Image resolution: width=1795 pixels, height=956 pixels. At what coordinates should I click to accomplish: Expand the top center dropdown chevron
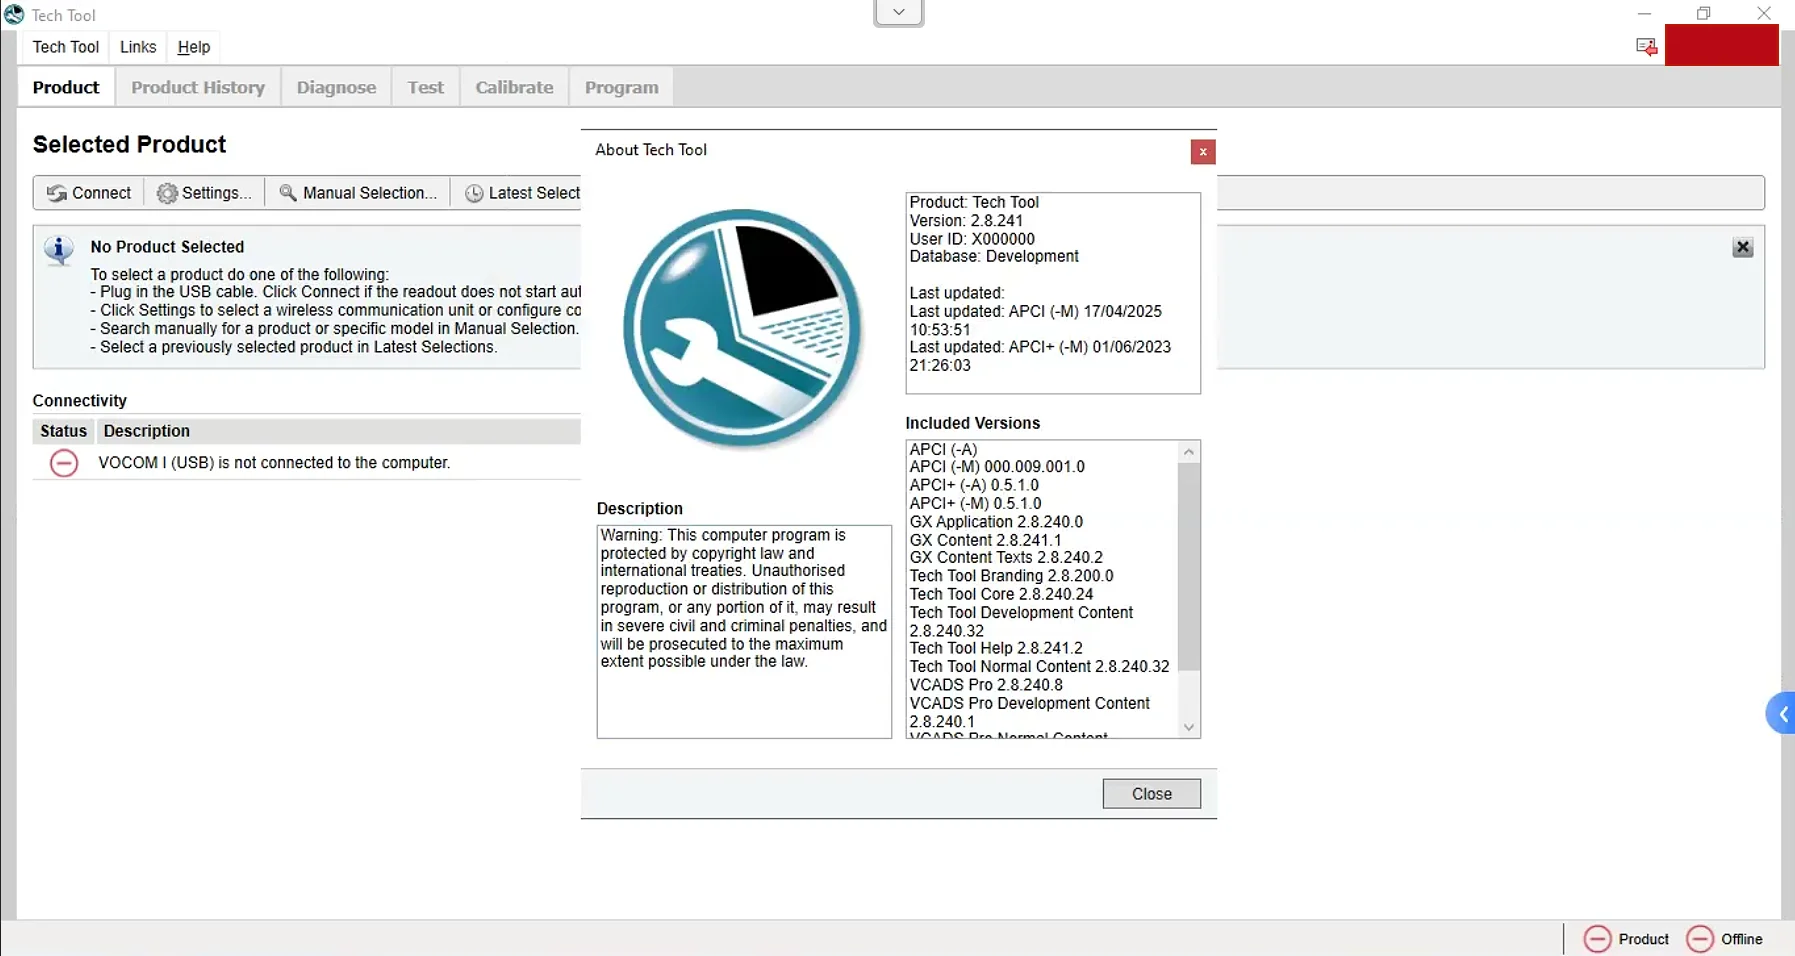tap(898, 13)
